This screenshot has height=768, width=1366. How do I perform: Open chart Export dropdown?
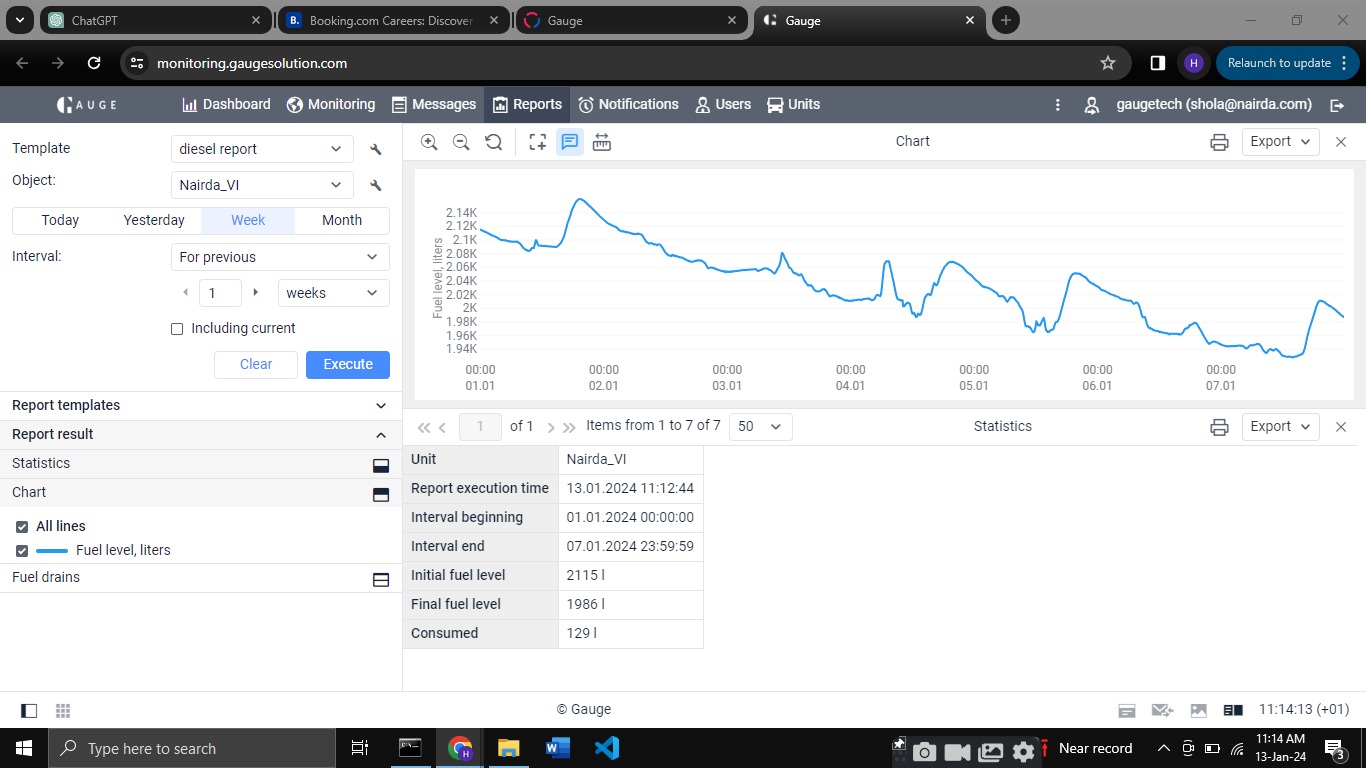pos(1280,142)
